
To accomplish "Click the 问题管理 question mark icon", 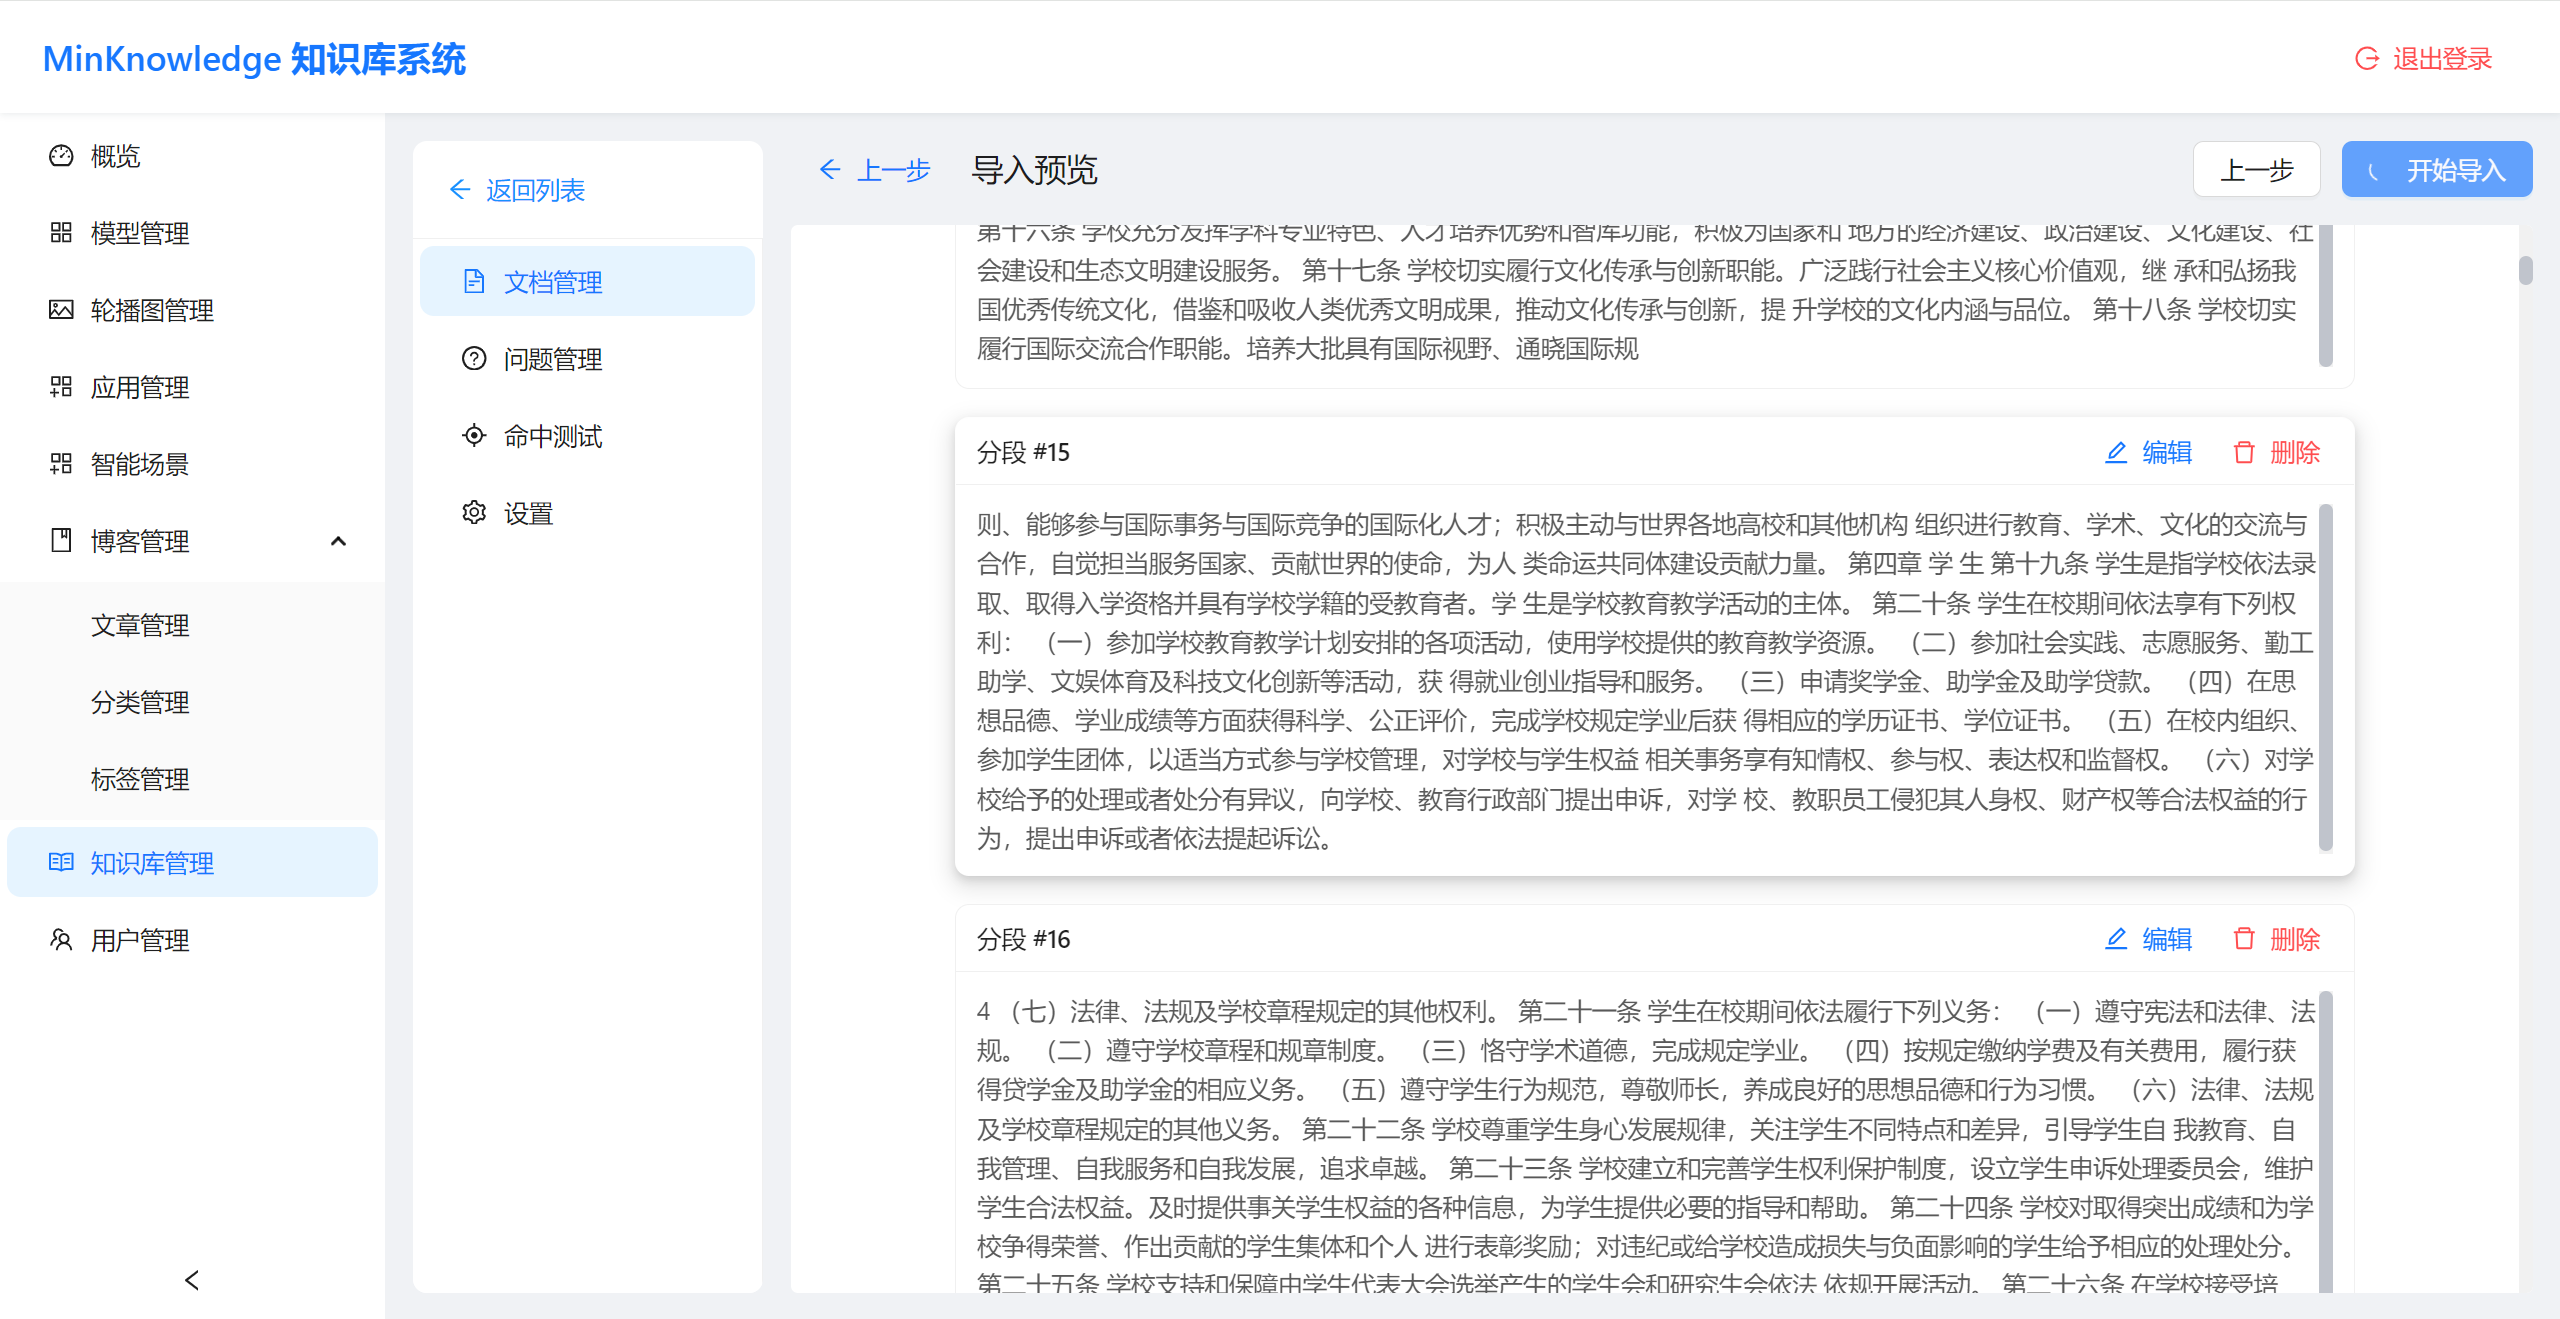I will coord(474,358).
